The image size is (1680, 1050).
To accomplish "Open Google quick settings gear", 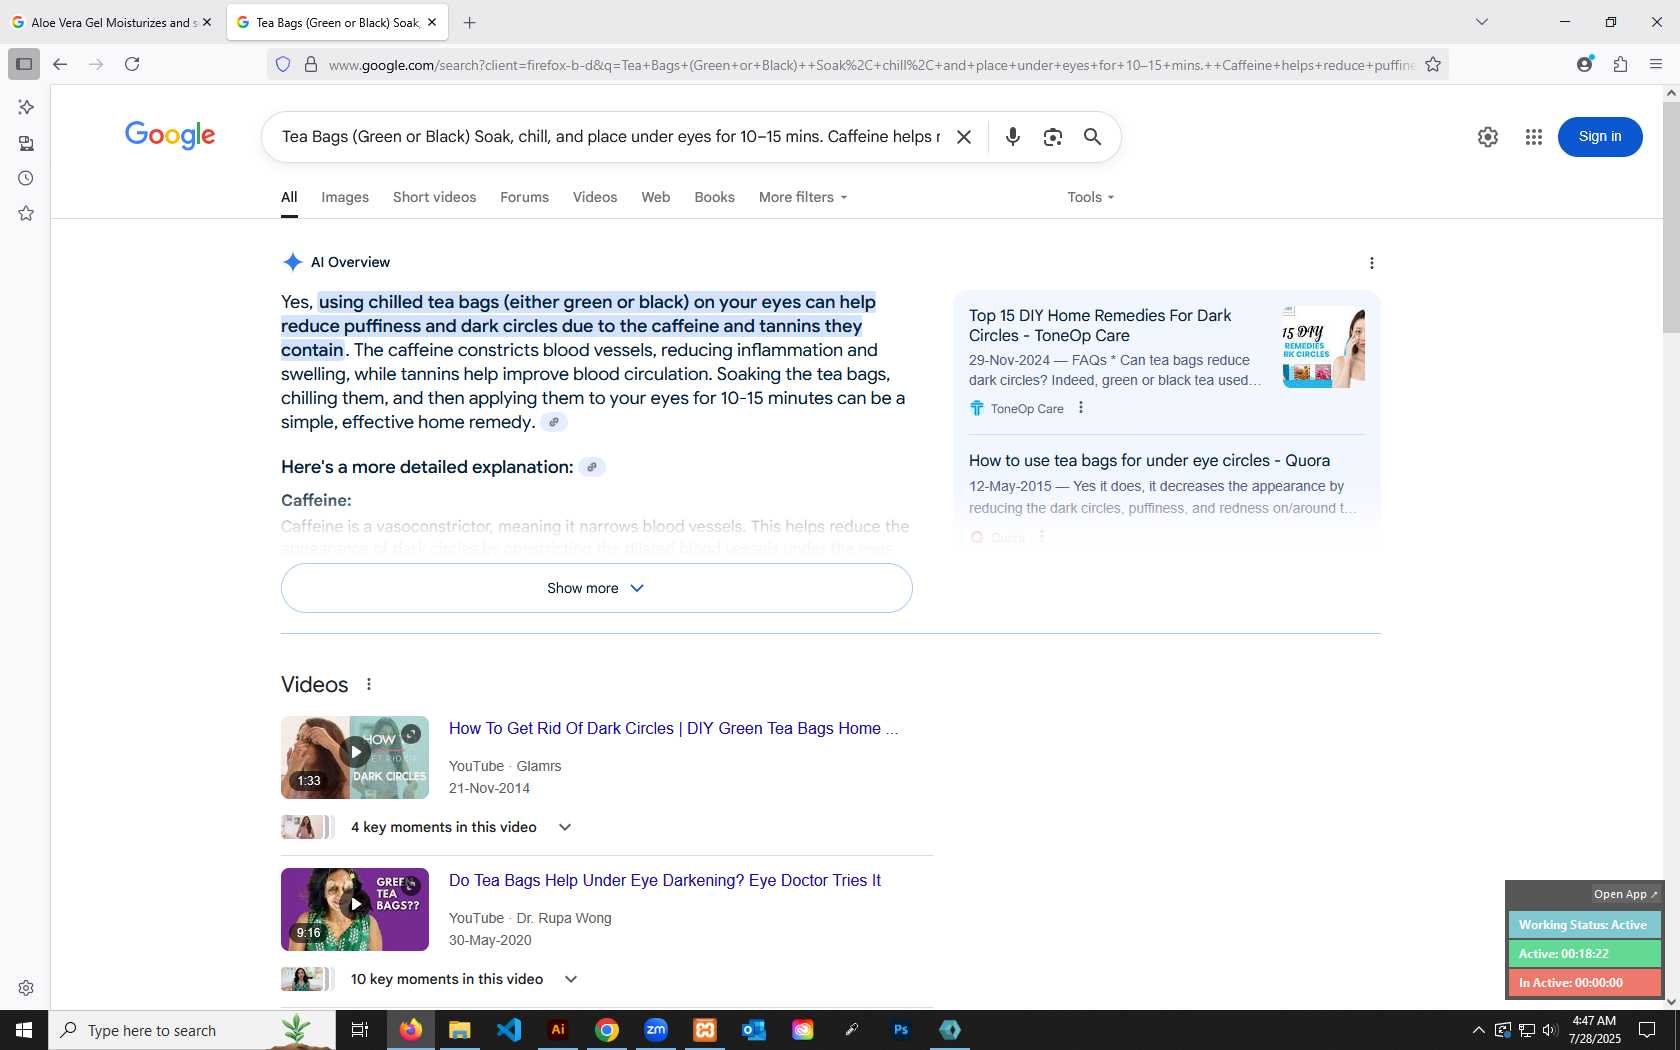I will pyautogui.click(x=1488, y=137).
